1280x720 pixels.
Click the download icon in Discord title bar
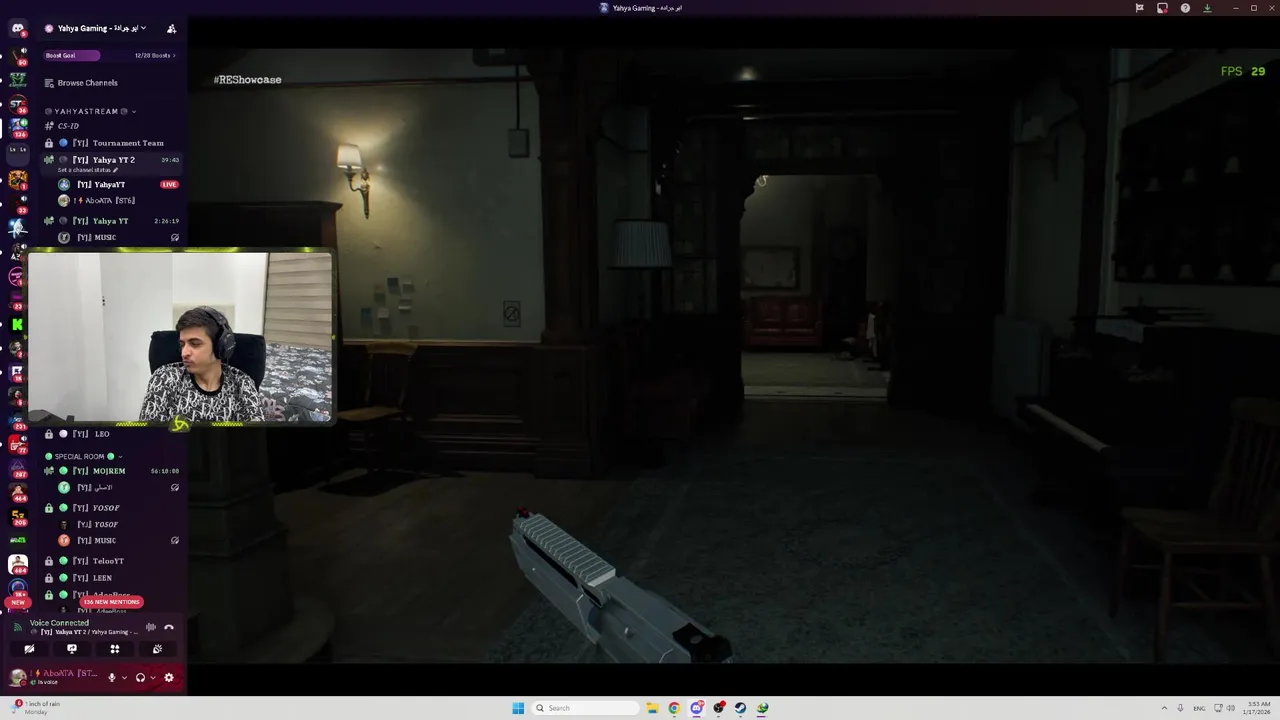point(1207,8)
